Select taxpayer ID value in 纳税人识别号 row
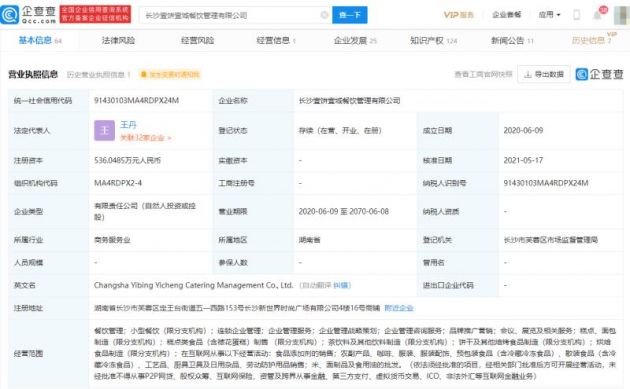630x389 pixels. (x=546, y=183)
